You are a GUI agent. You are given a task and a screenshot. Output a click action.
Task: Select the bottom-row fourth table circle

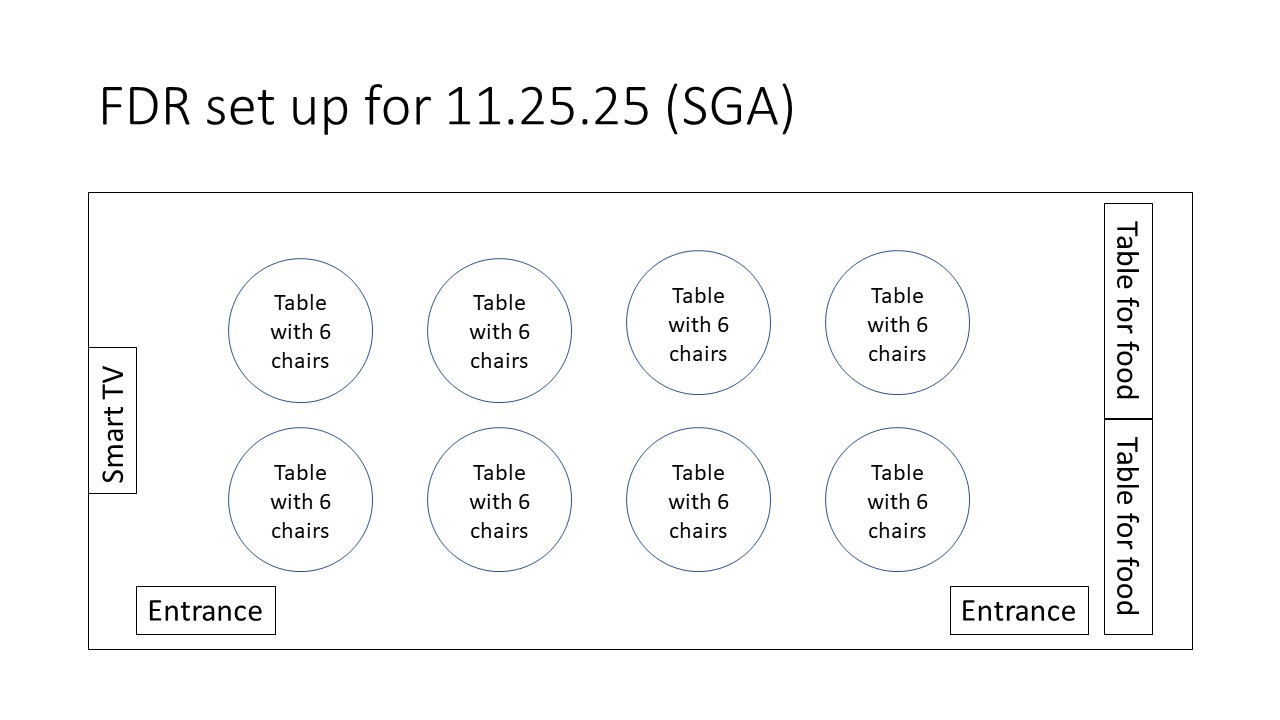(x=897, y=500)
